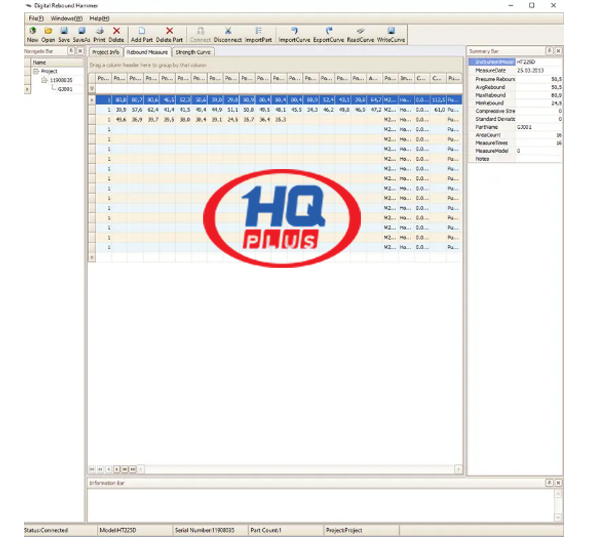Click the PartName value G3001
600x540 pixels.
[x=524, y=127]
